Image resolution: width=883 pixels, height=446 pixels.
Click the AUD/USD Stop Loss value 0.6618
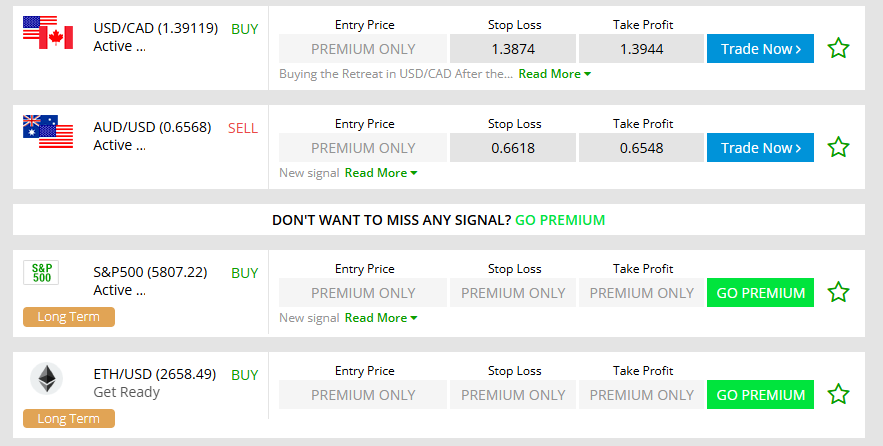point(513,148)
